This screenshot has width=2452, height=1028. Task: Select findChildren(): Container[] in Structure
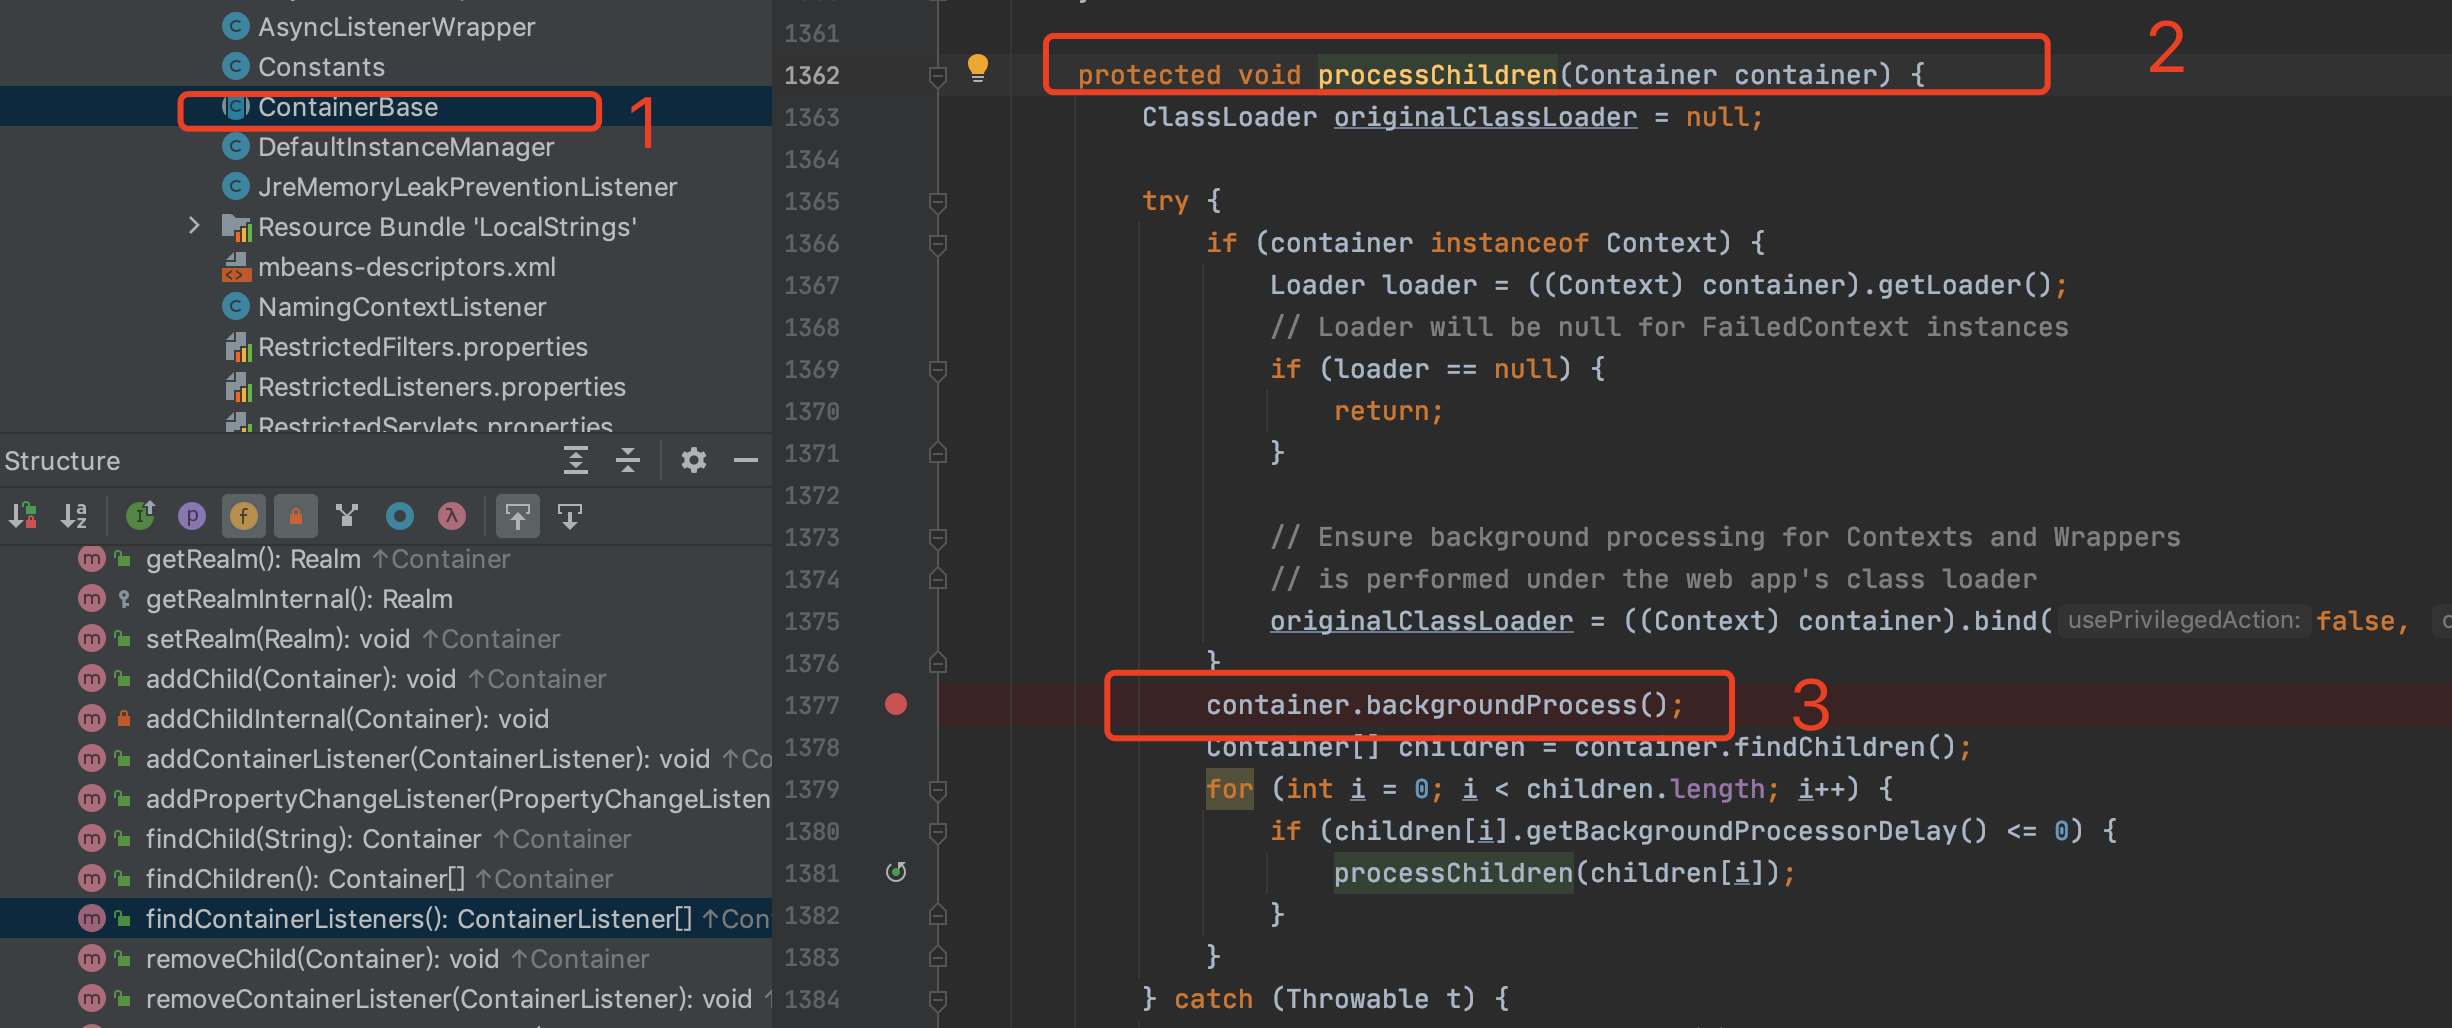coord(386,879)
